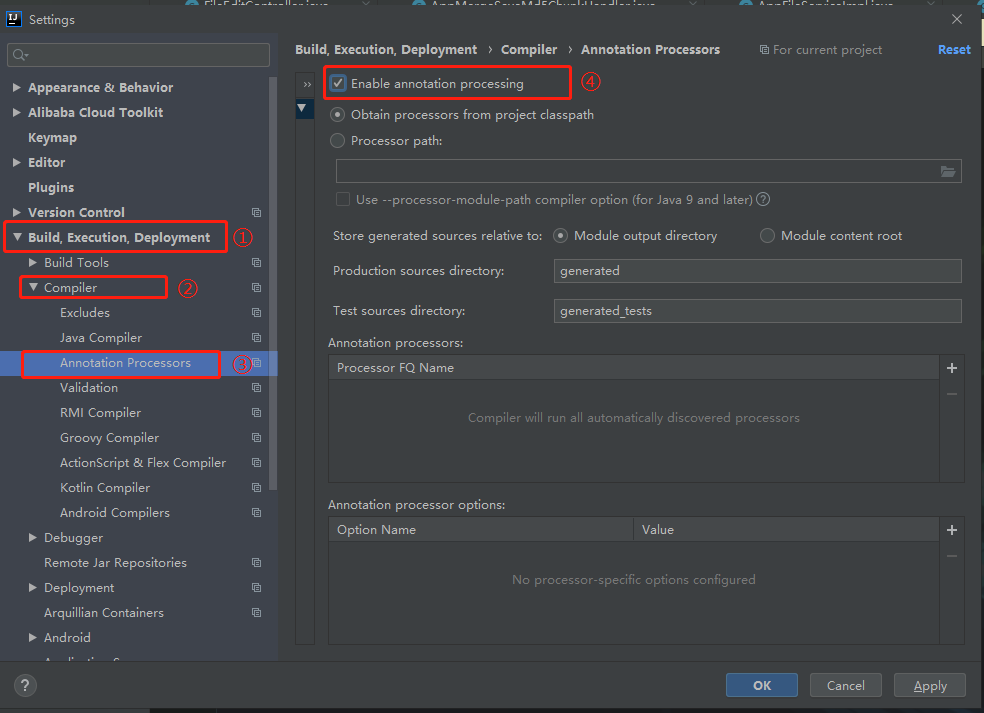Image resolution: width=984 pixels, height=713 pixels.
Task: Click the project-level icon beside Groovy Compiler
Action: click(x=257, y=437)
